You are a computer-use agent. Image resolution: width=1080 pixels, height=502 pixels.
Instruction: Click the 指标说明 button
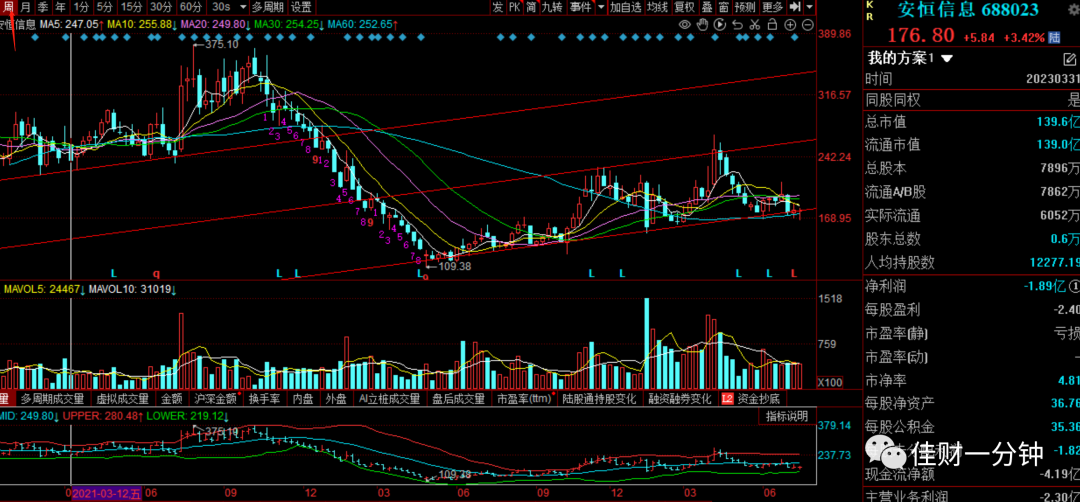[x=786, y=416]
